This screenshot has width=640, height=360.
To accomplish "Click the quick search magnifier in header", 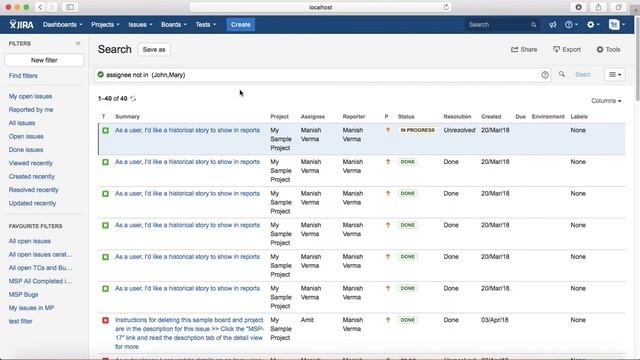I will click(x=533, y=25).
